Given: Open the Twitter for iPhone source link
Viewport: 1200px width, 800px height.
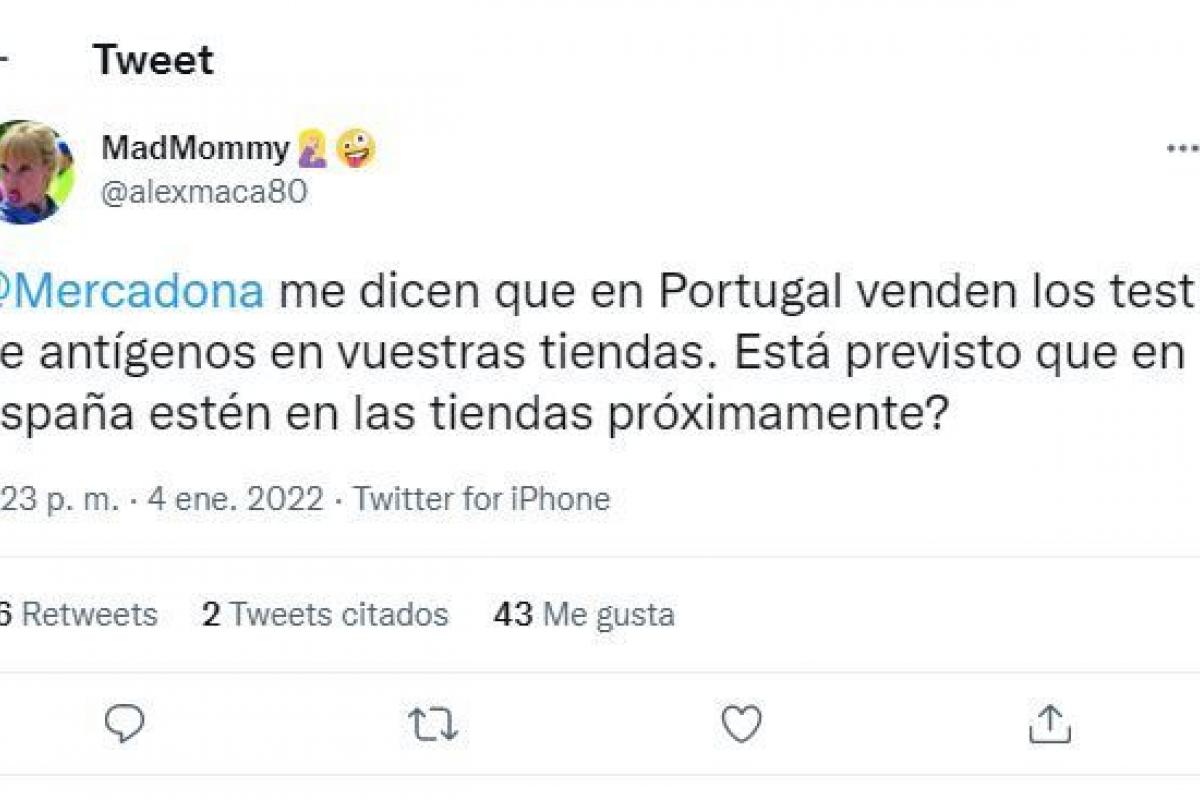Looking at the screenshot, I should (481, 498).
